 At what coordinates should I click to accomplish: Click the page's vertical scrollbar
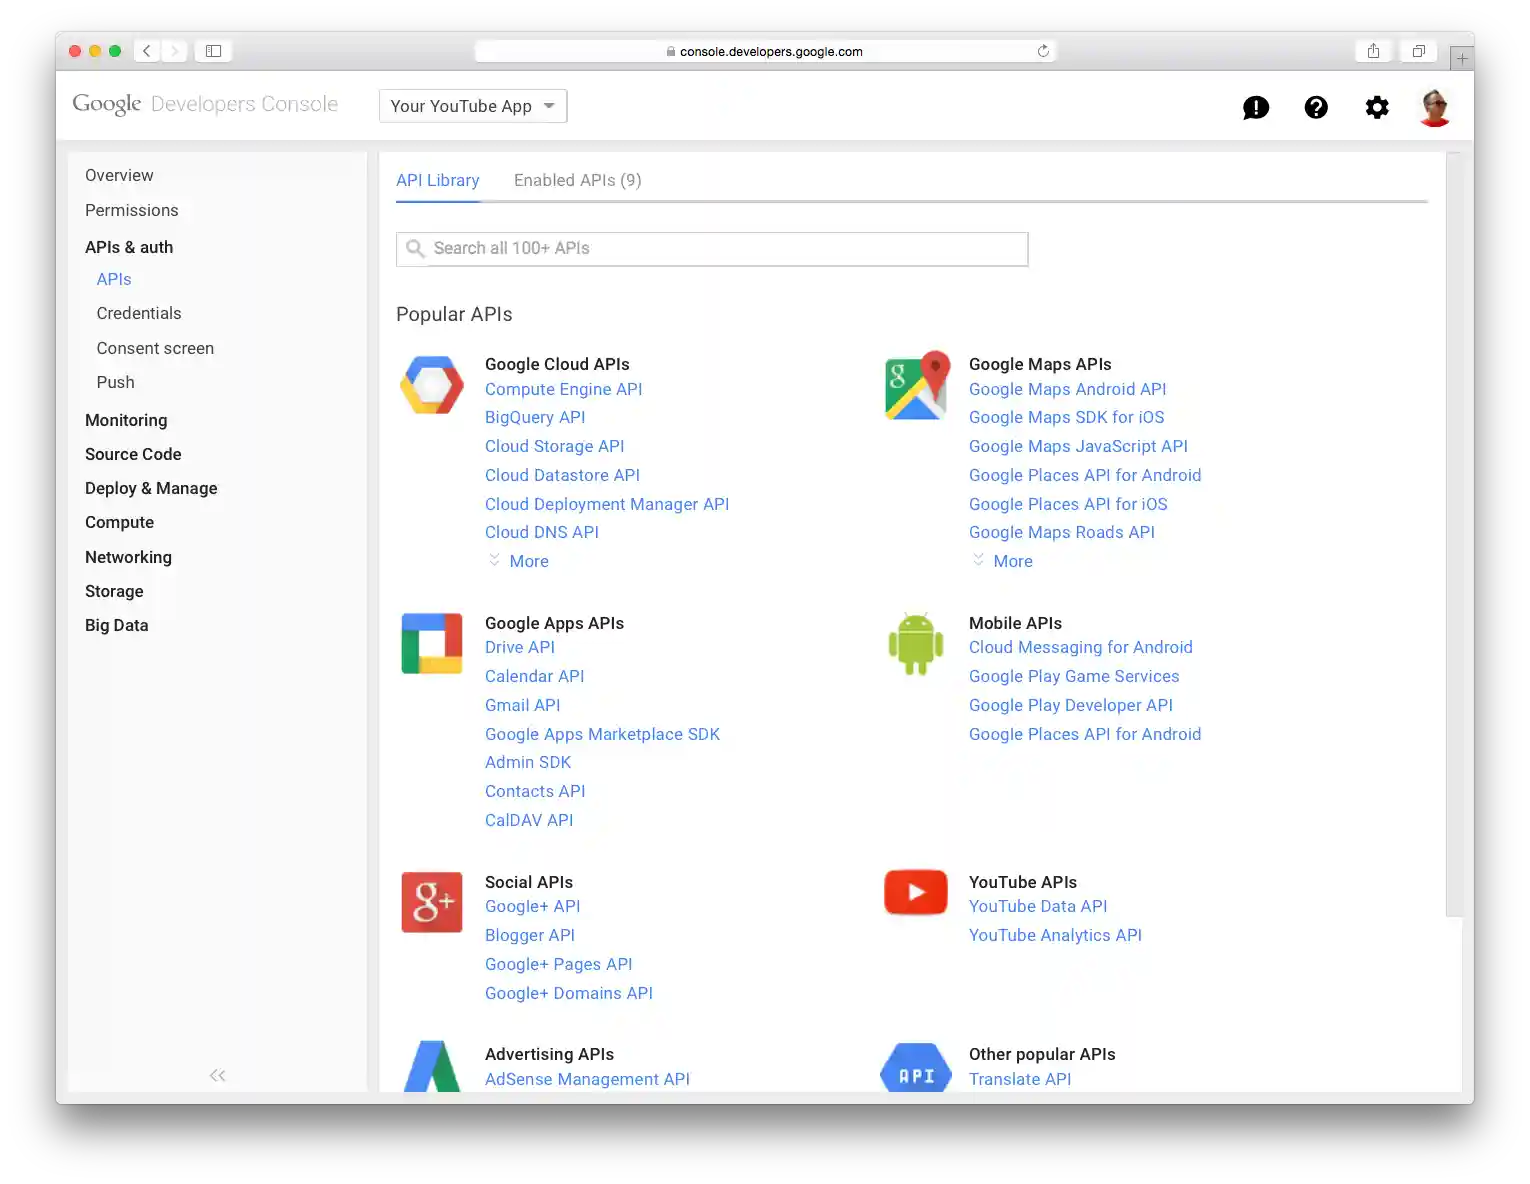(x=1453, y=534)
